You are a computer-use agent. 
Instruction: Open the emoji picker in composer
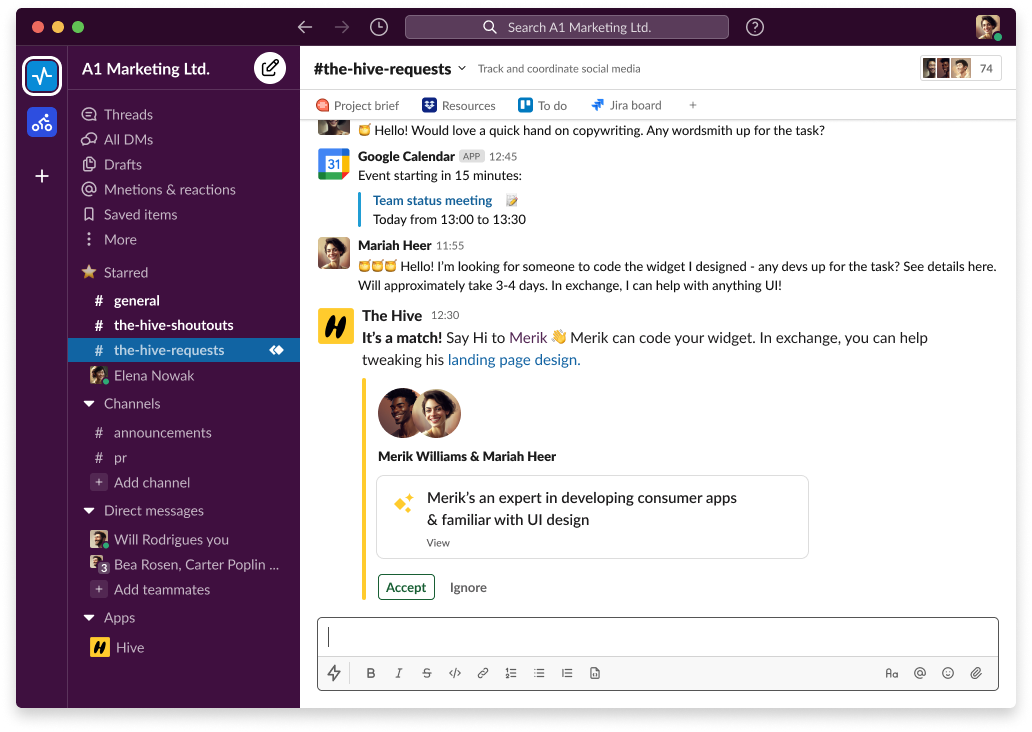pos(948,673)
